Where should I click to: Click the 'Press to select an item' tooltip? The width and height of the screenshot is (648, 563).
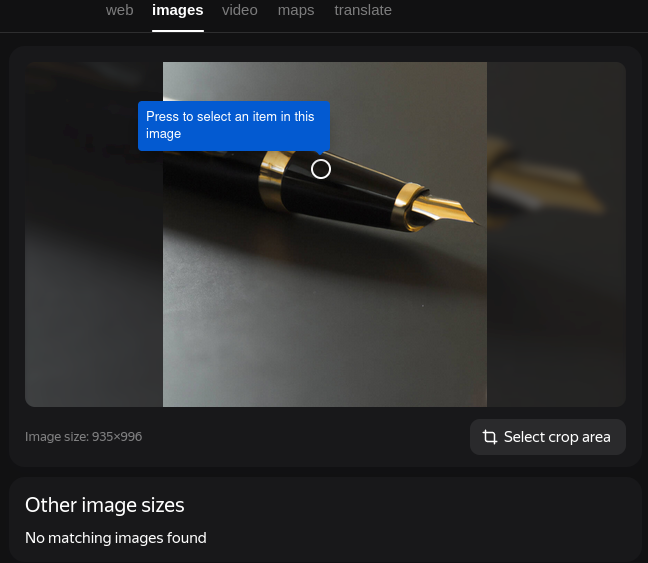[x=234, y=126]
